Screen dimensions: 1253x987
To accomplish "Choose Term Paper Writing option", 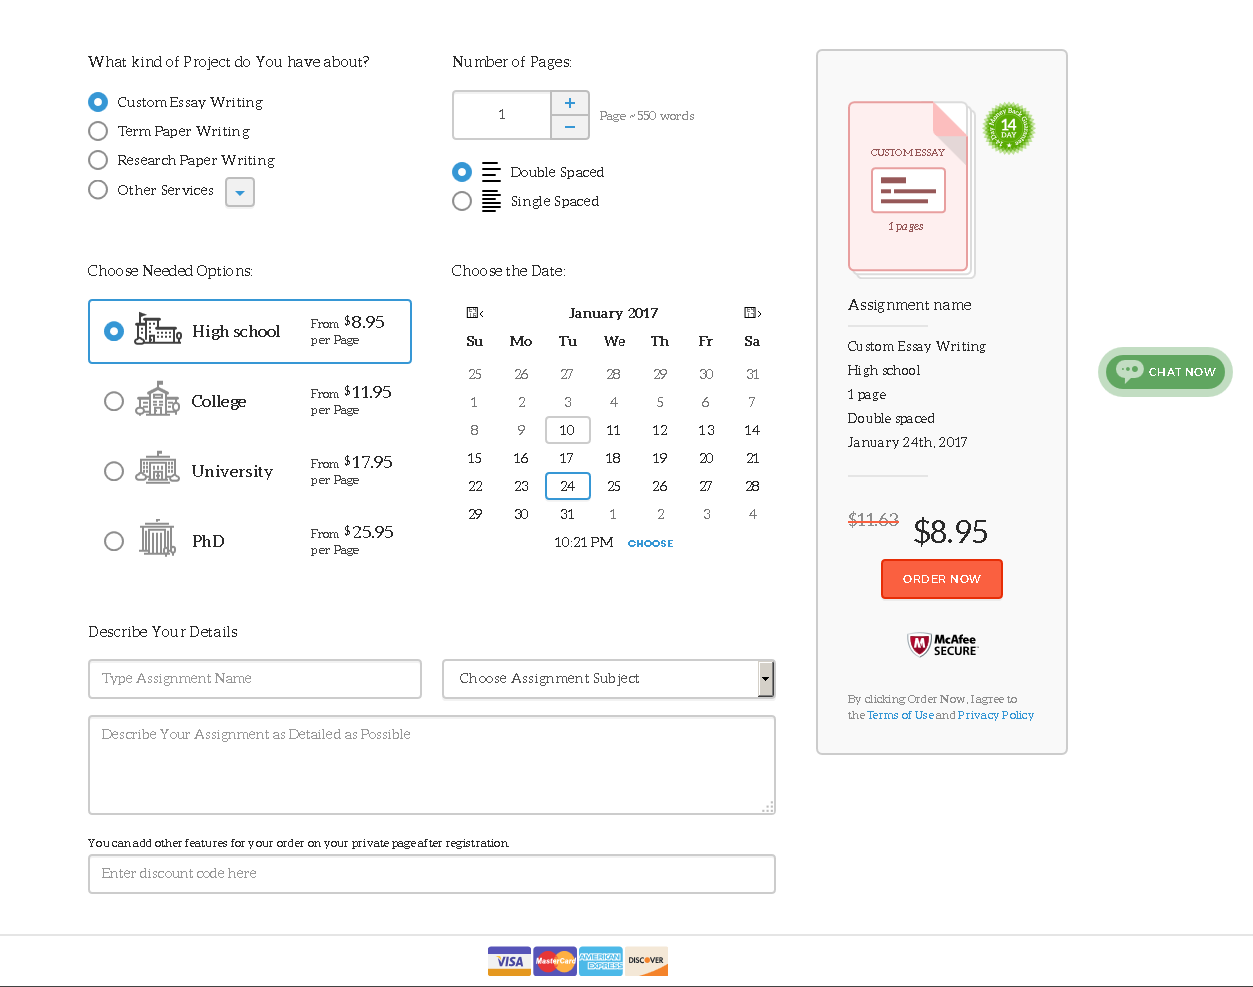I will [98, 131].
